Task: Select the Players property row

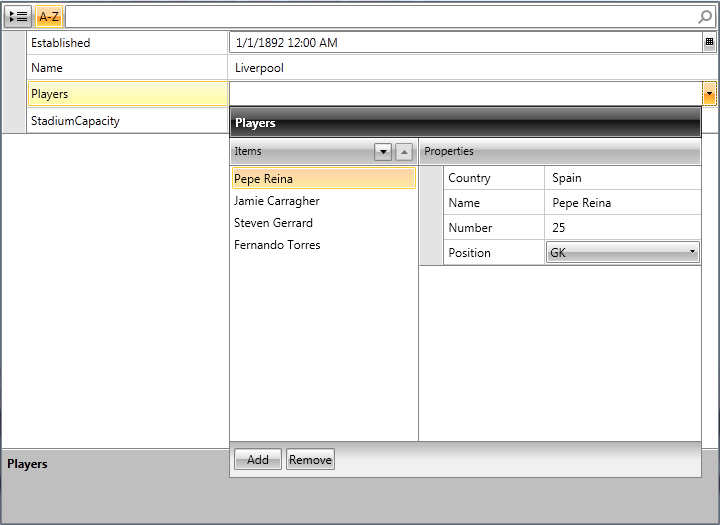Action: click(x=128, y=94)
